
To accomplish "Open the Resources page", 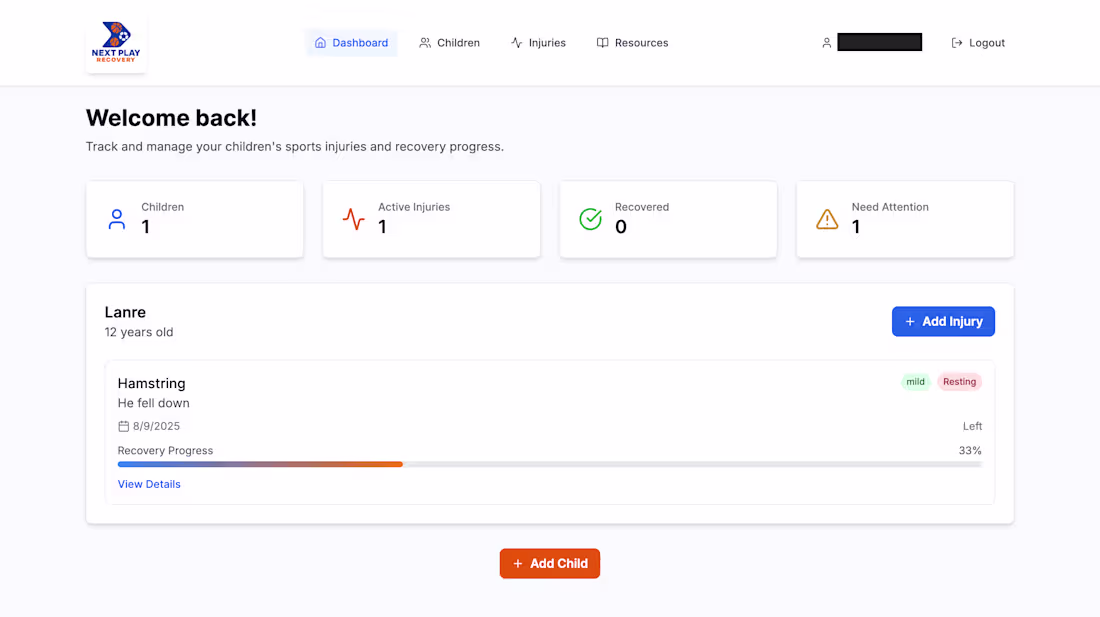I will pyautogui.click(x=632, y=43).
